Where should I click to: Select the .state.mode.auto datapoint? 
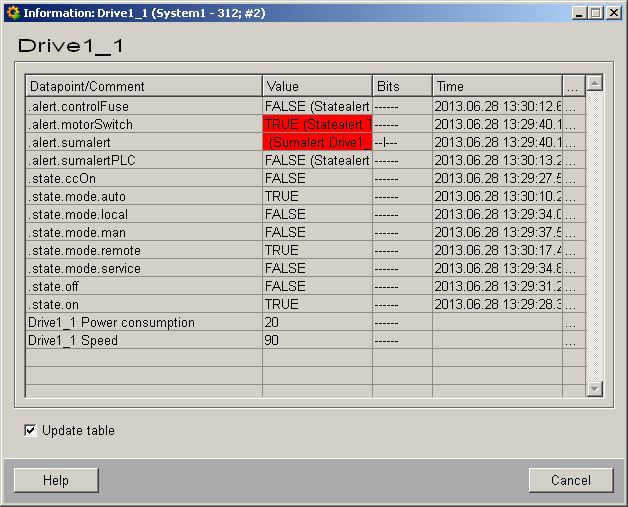pyautogui.click(x=144, y=196)
